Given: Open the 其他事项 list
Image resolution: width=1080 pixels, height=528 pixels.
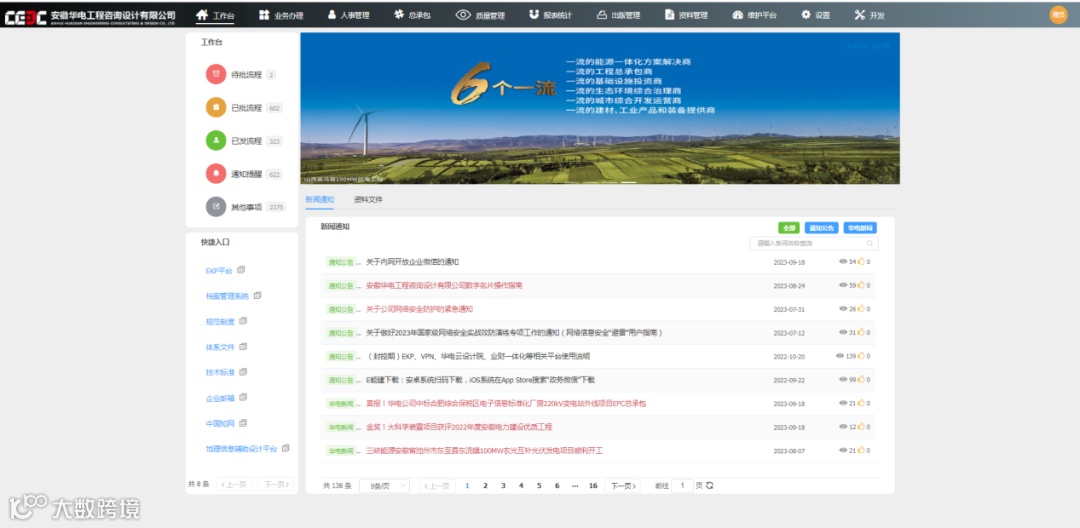Looking at the screenshot, I should click(247, 207).
